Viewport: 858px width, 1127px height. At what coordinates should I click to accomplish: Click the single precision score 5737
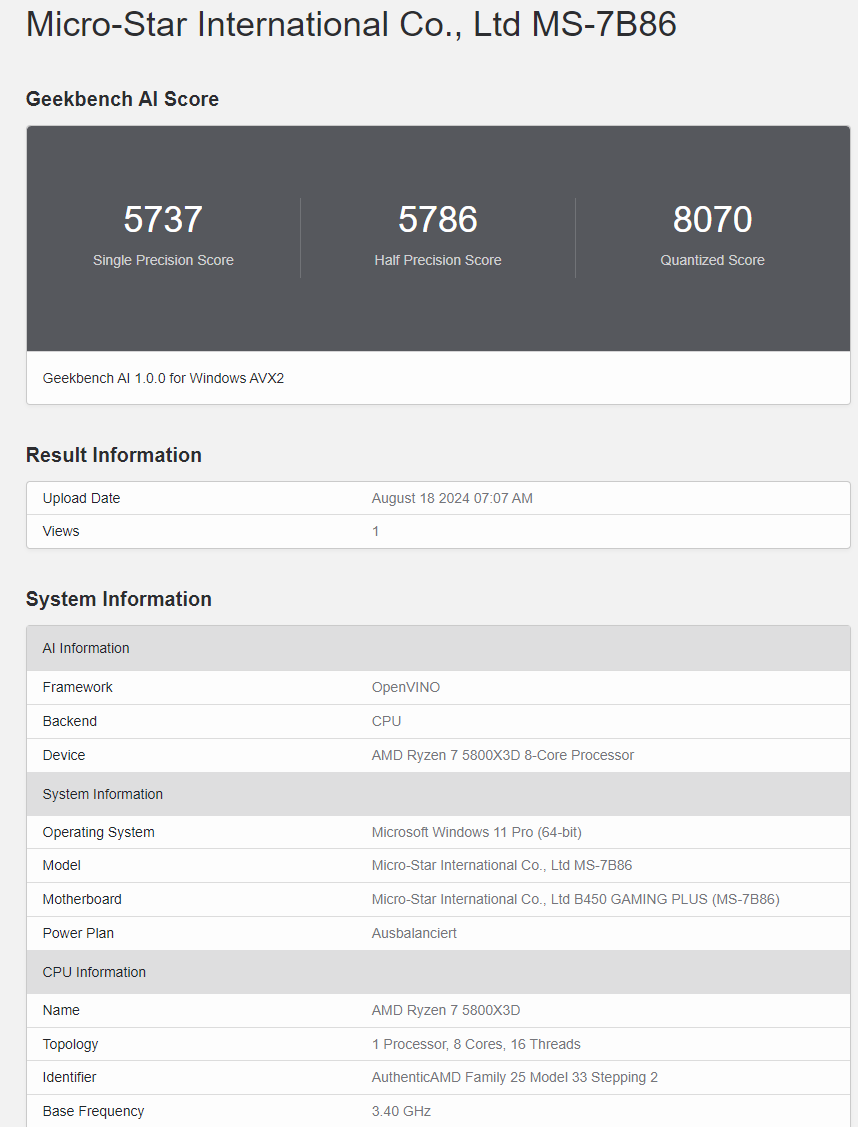tap(163, 219)
